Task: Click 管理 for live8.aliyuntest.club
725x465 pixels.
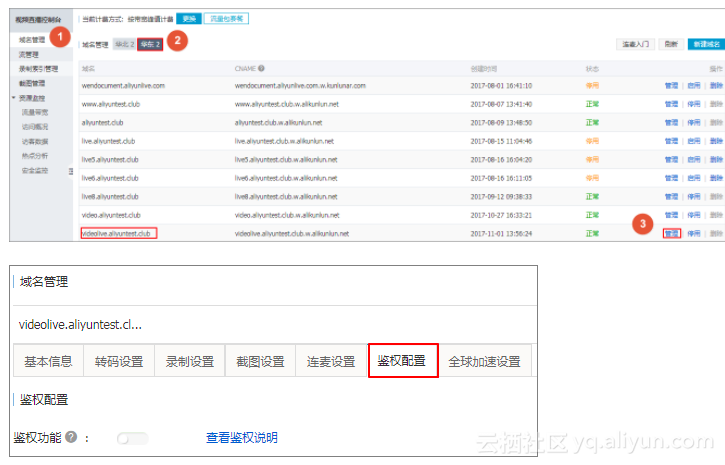Action: [671, 196]
